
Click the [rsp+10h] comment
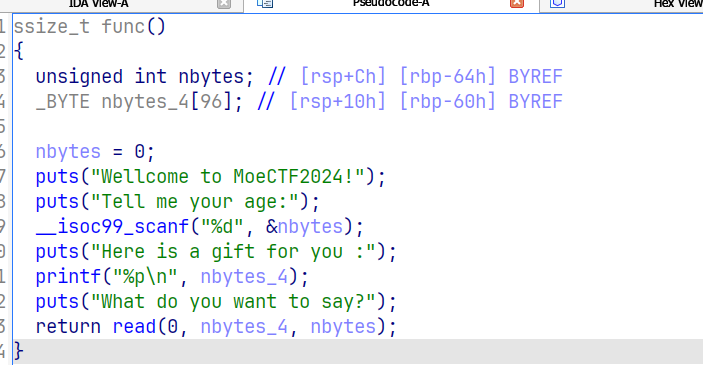338,102
